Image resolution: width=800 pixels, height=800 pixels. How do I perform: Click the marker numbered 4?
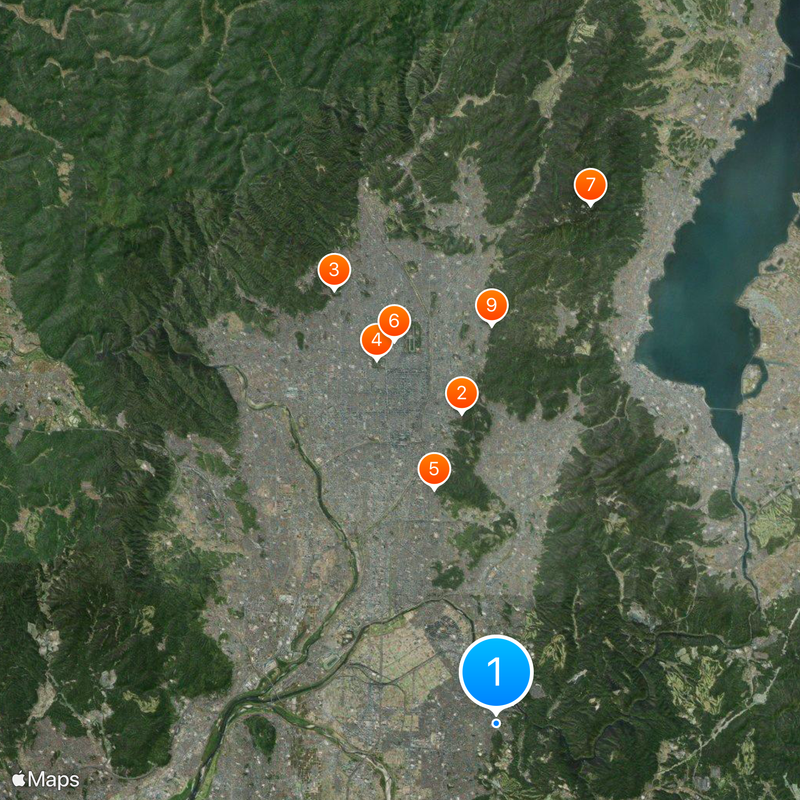pos(375,340)
